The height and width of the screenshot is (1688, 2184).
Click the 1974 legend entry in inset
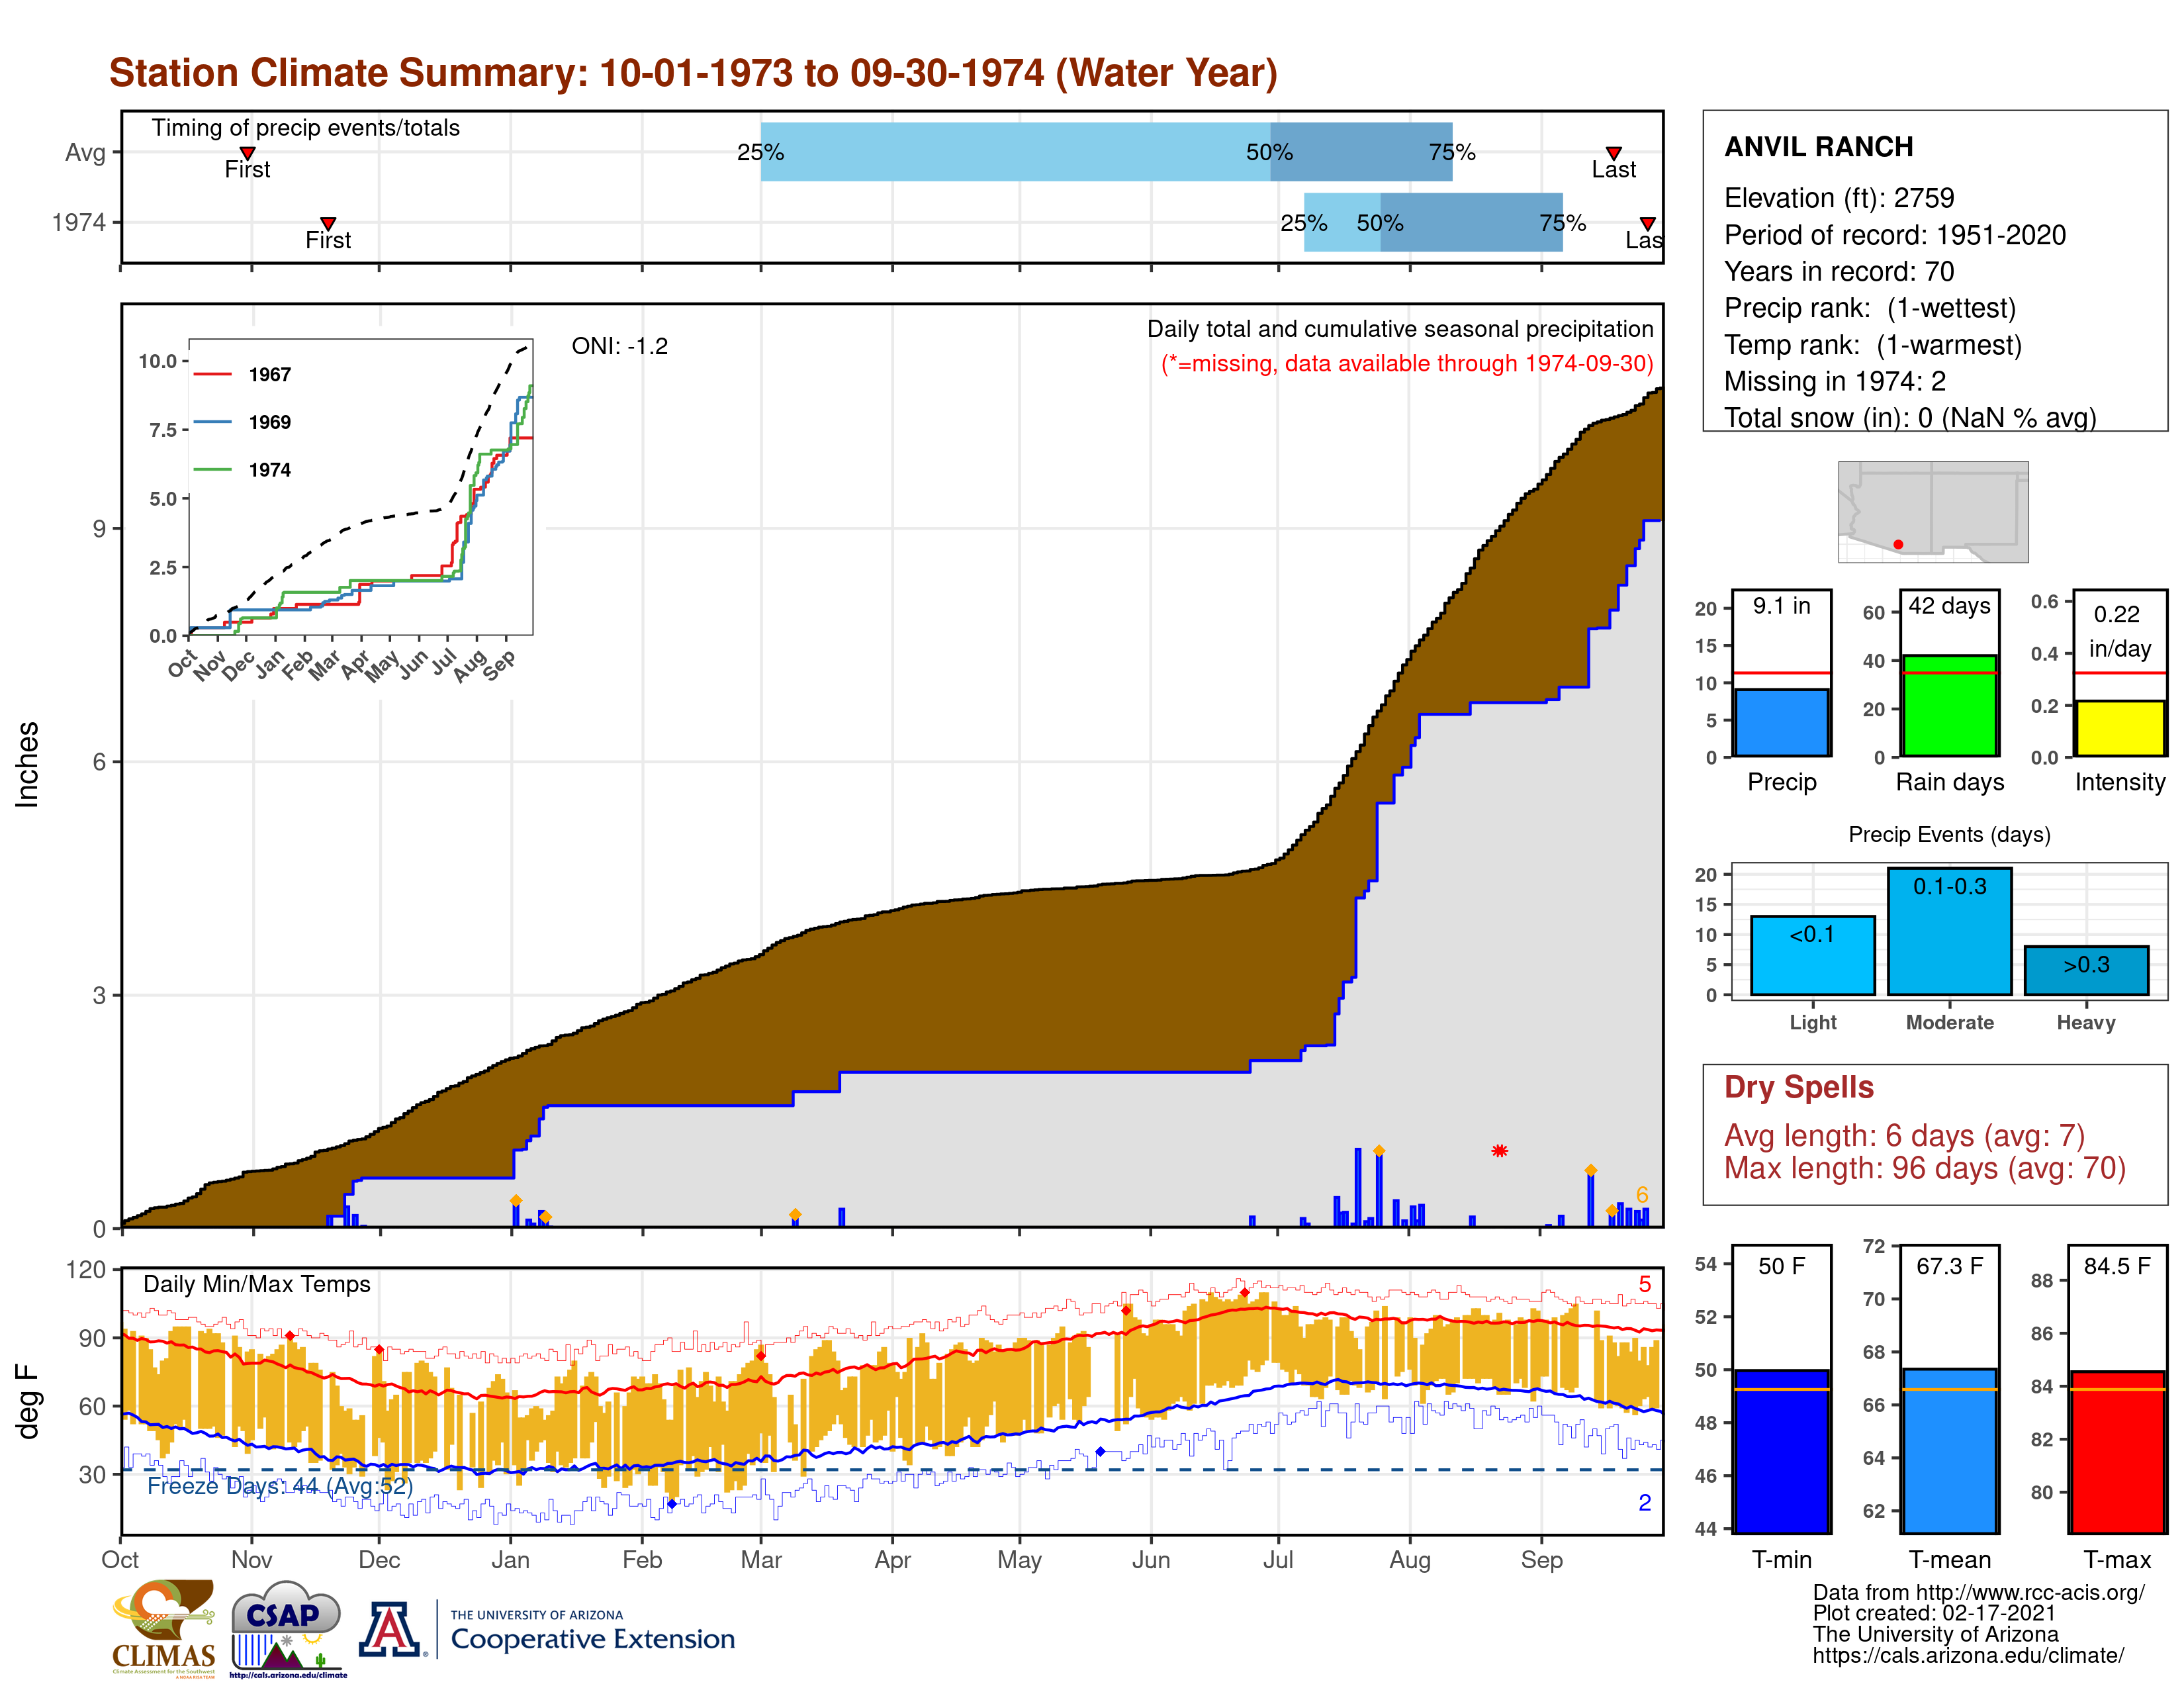click(243, 470)
